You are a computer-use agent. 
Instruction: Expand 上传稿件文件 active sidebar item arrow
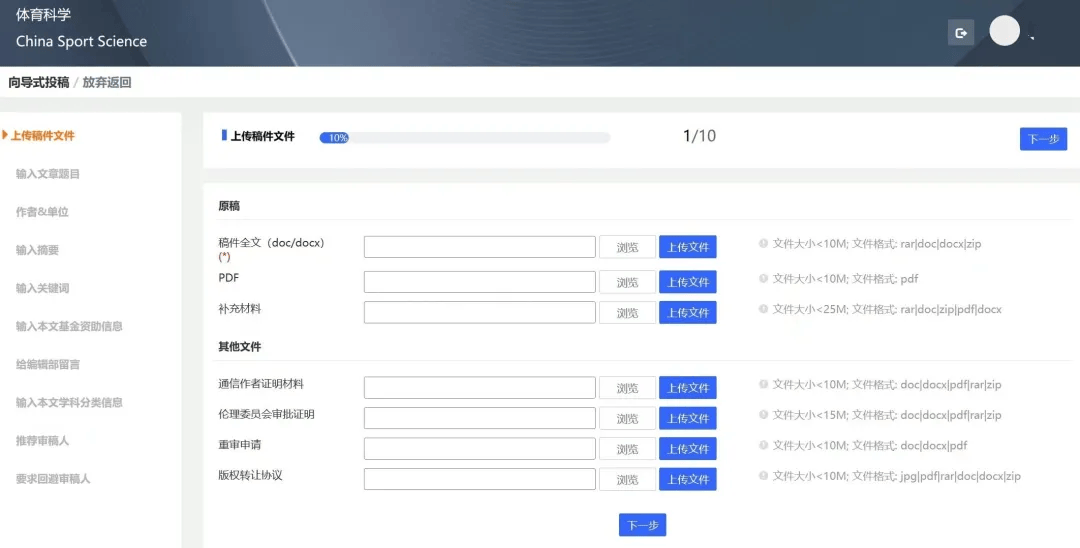click(5, 135)
